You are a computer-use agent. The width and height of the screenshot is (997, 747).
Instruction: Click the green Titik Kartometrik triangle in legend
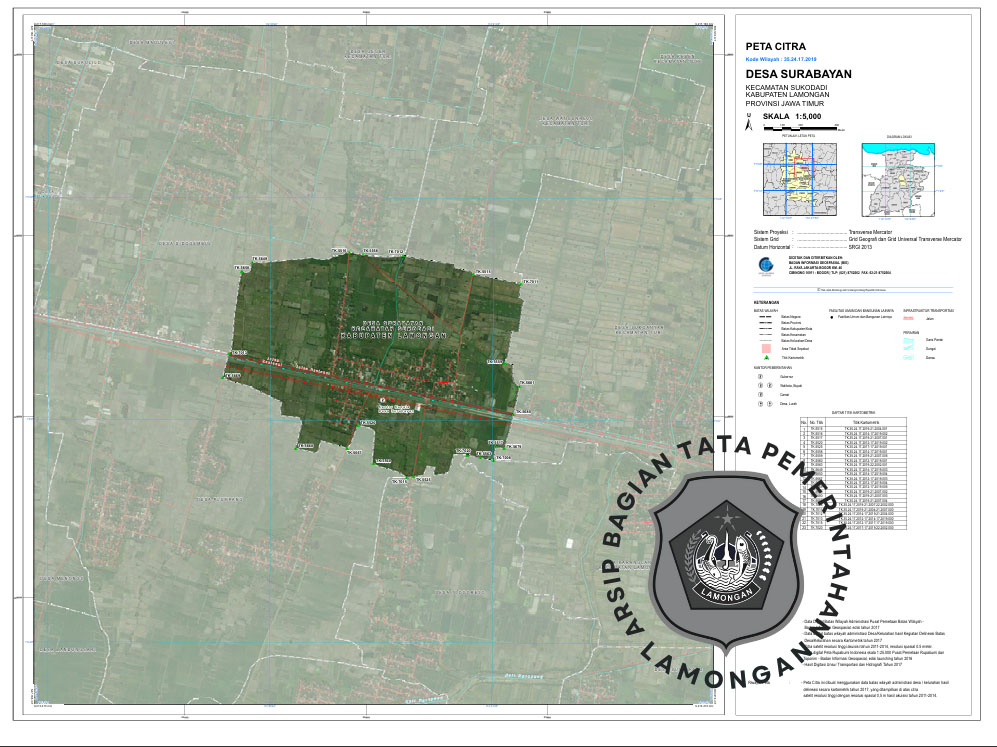point(766,357)
